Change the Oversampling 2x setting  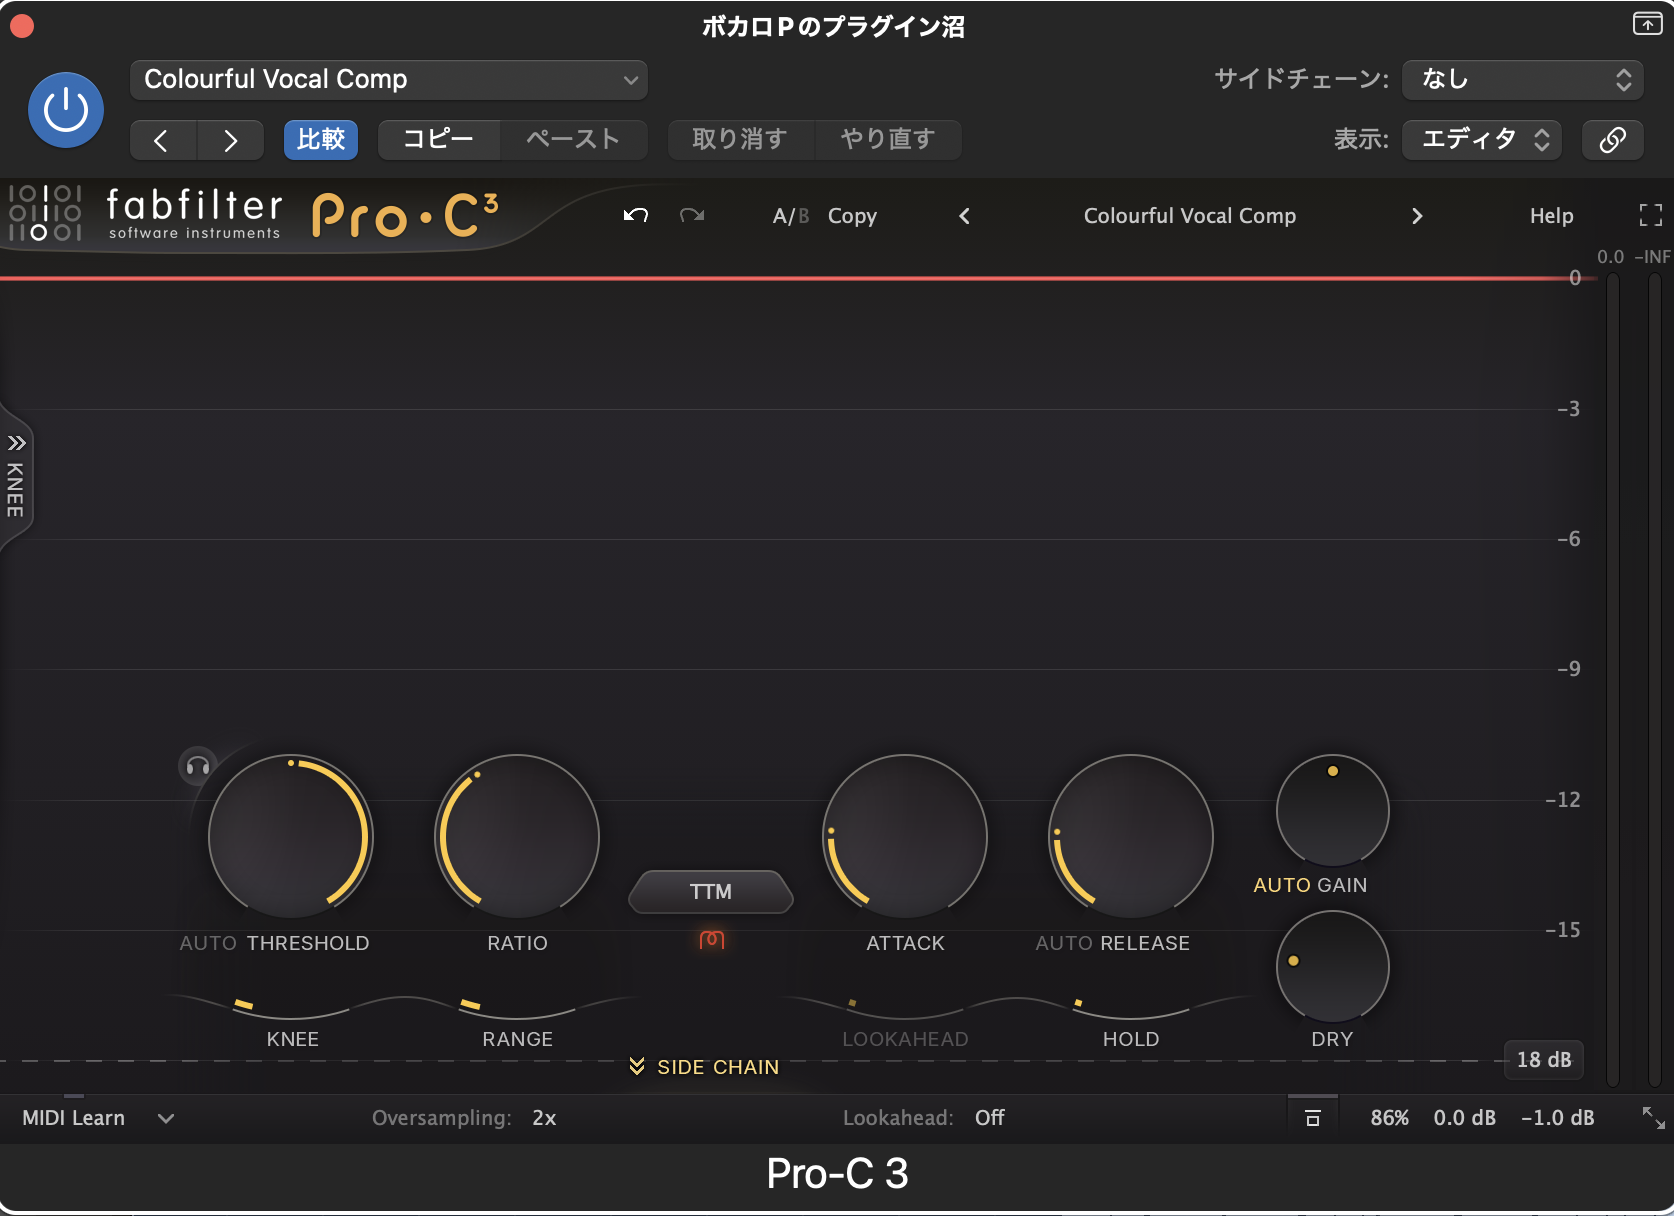point(544,1118)
